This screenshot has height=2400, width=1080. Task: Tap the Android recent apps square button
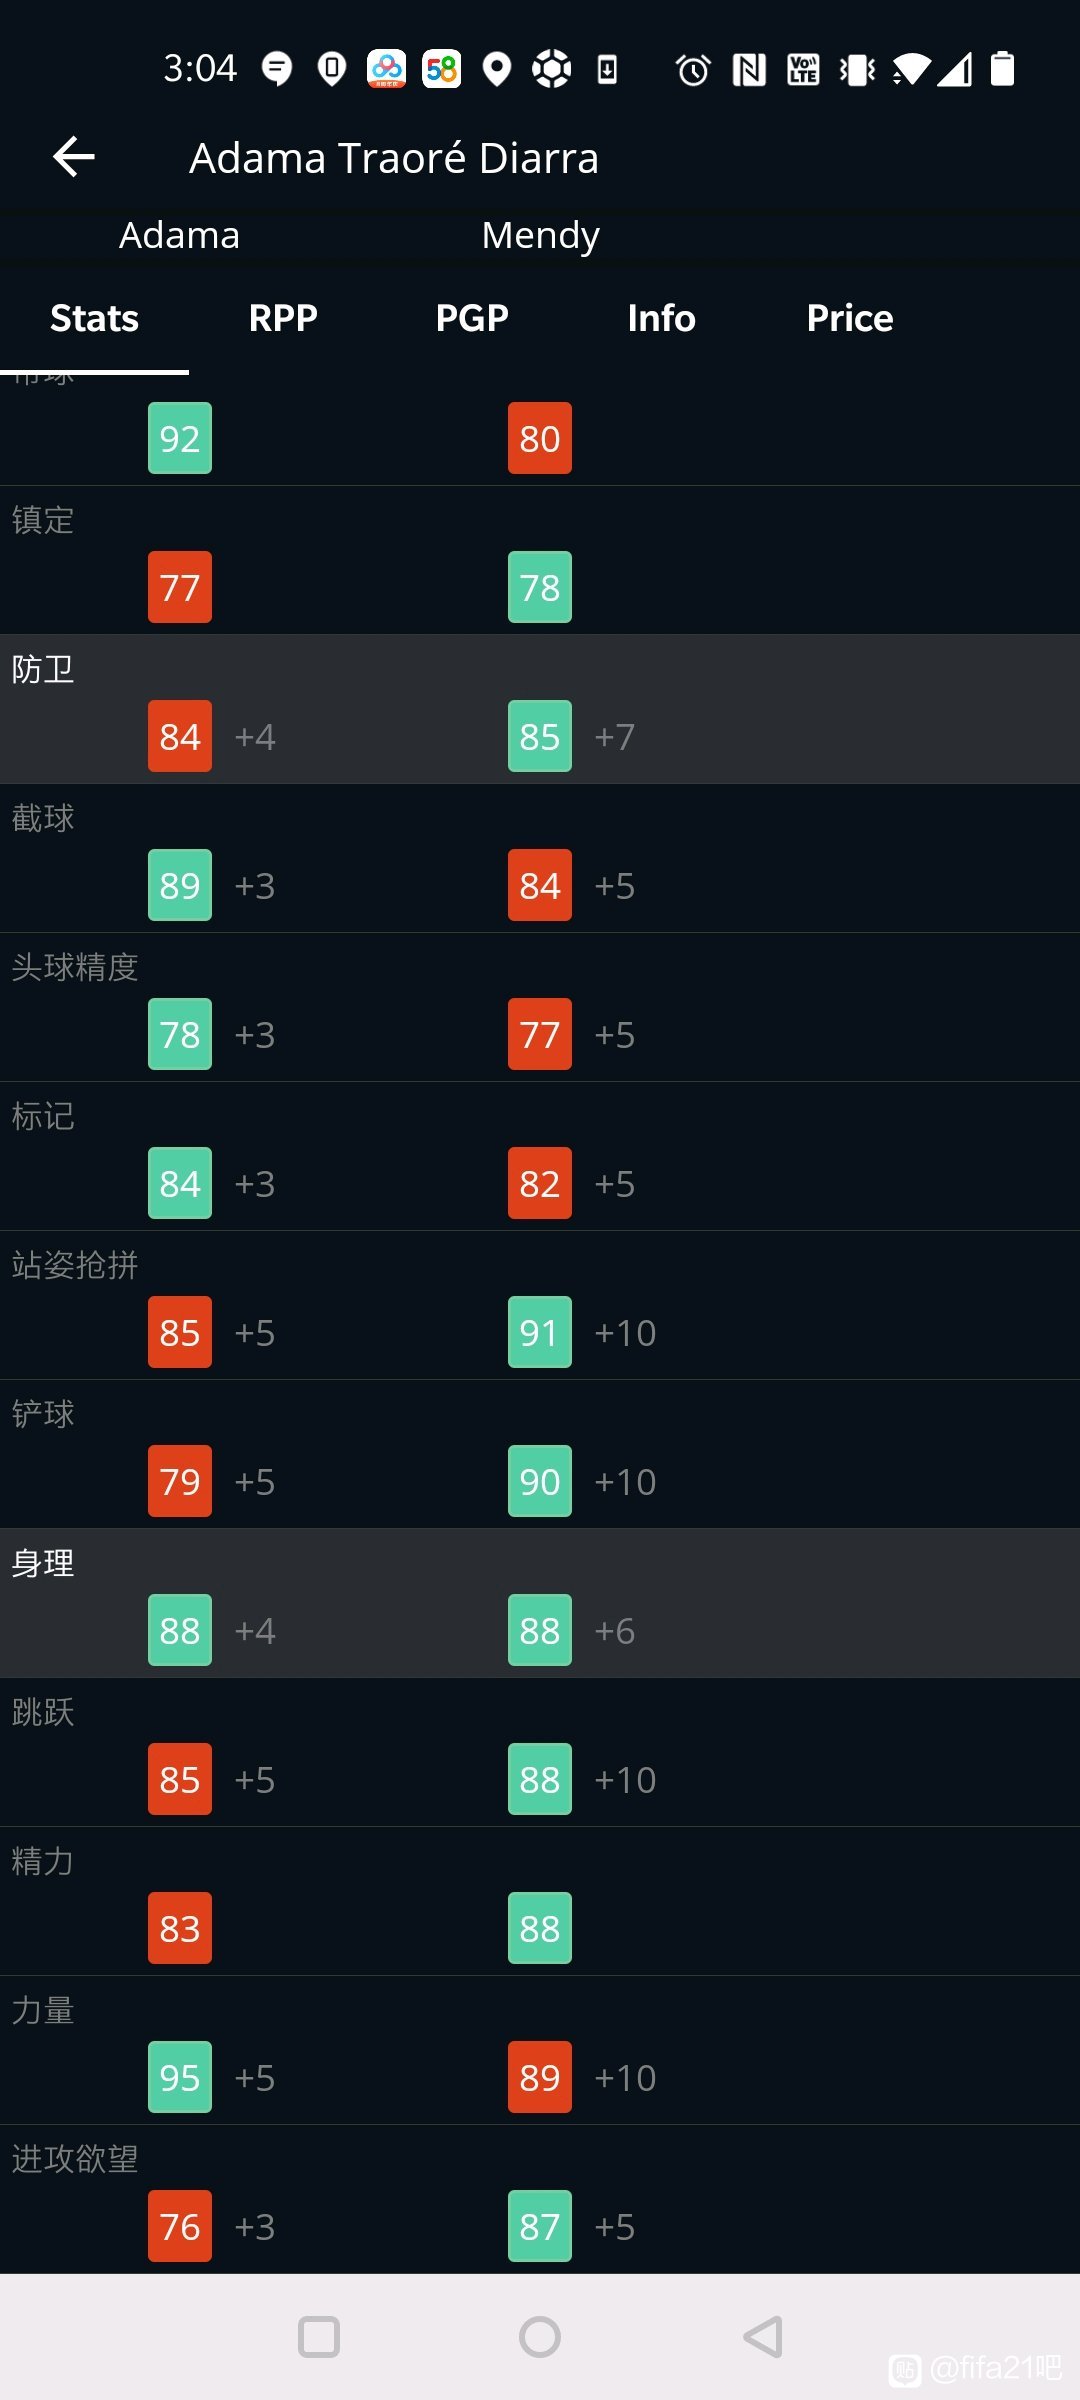pos(319,2337)
